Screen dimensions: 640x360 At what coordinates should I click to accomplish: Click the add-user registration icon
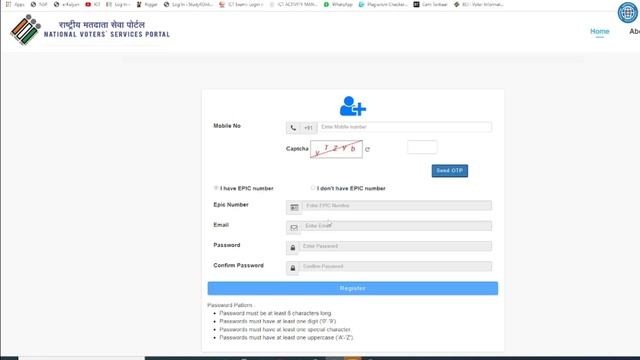coord(353,106)
